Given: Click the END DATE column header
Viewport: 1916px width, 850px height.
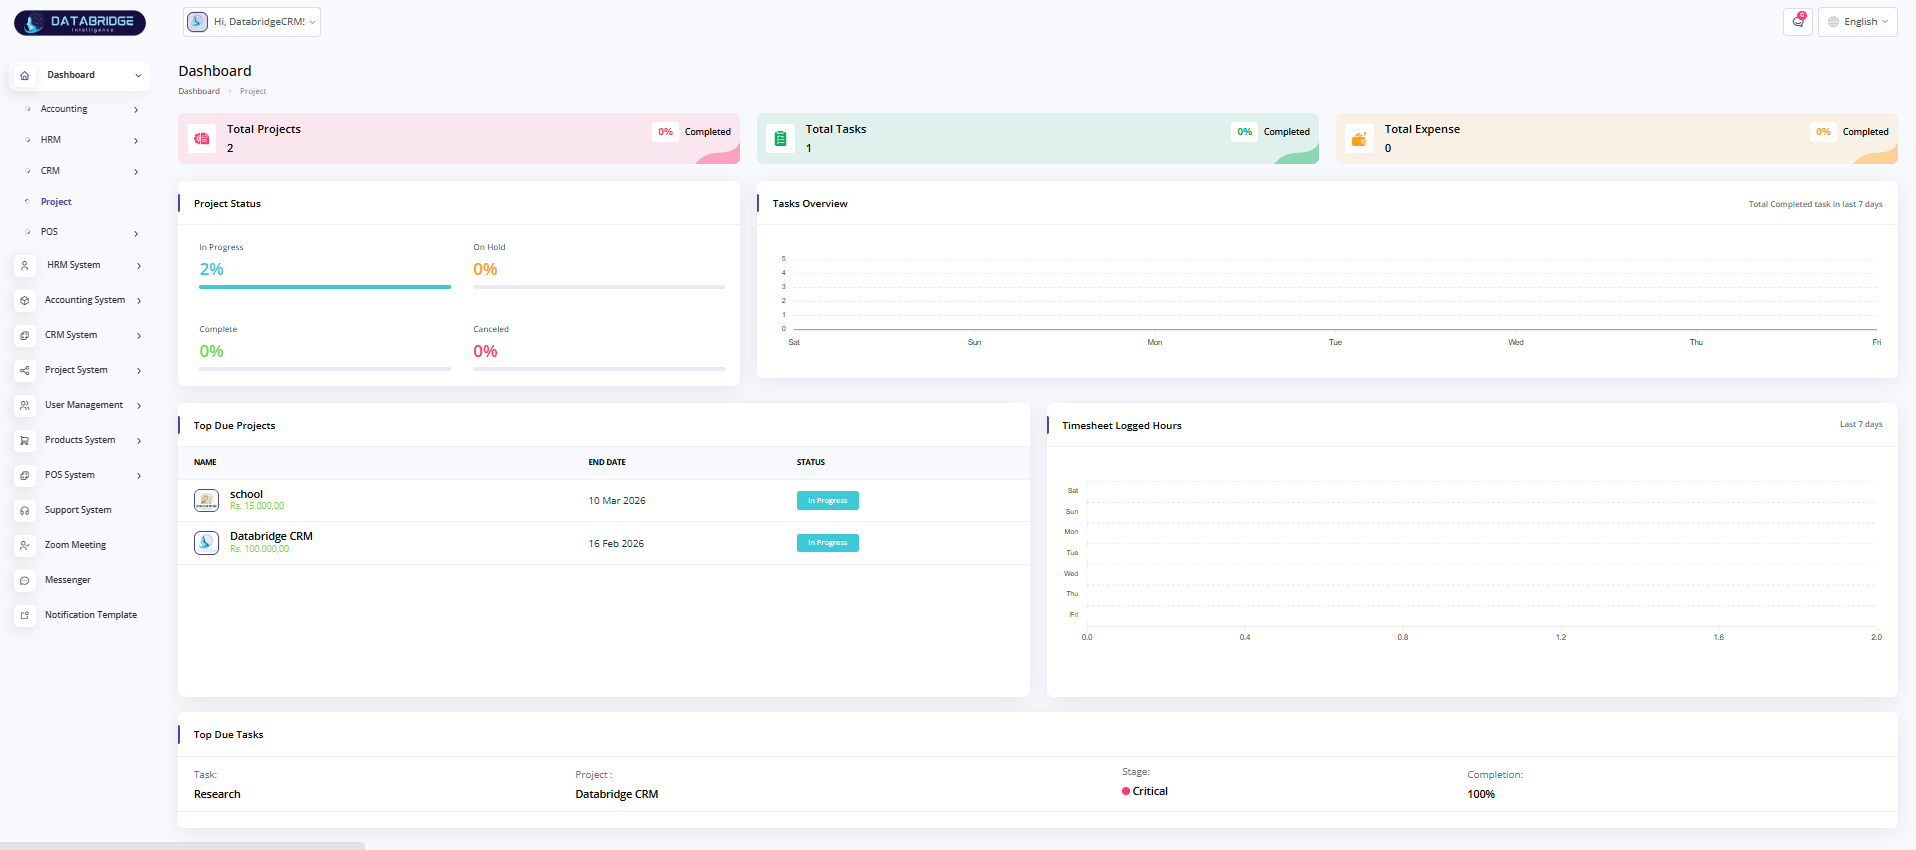Looking at the screenshot, I should 607,462.
